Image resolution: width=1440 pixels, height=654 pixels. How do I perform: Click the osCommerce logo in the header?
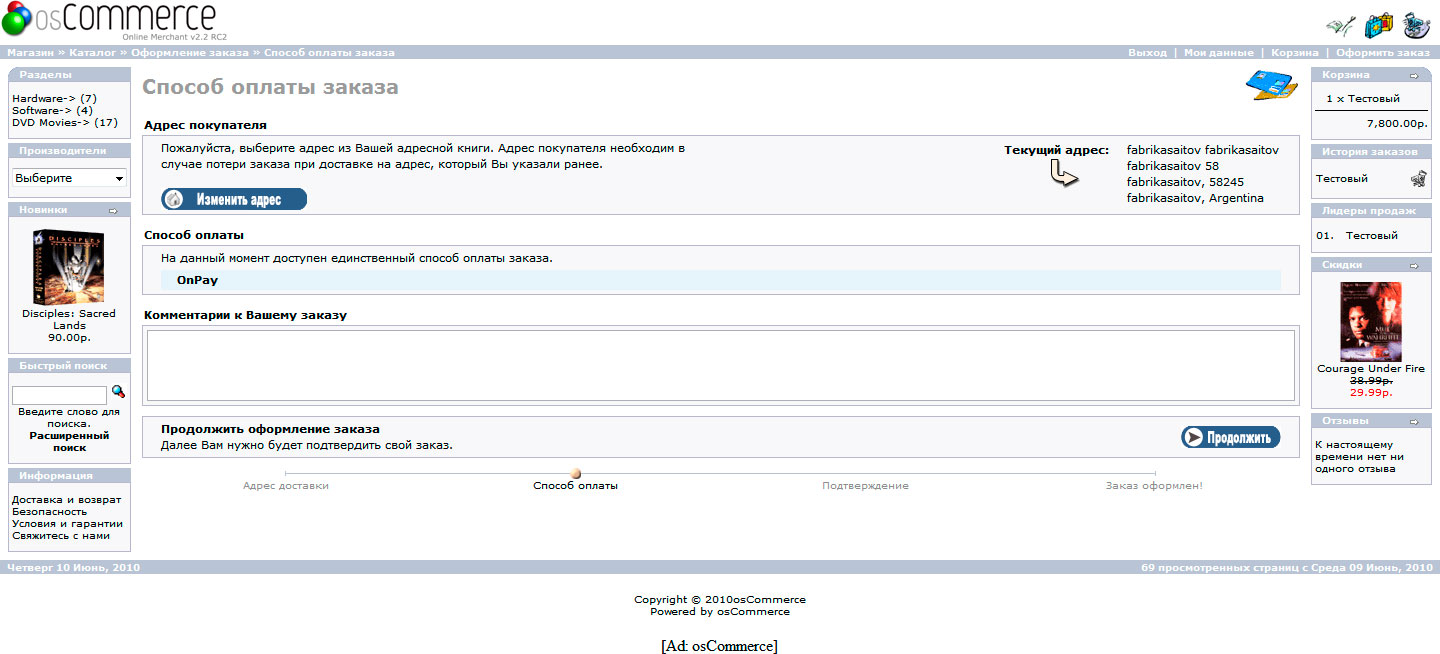coord(110,20)
